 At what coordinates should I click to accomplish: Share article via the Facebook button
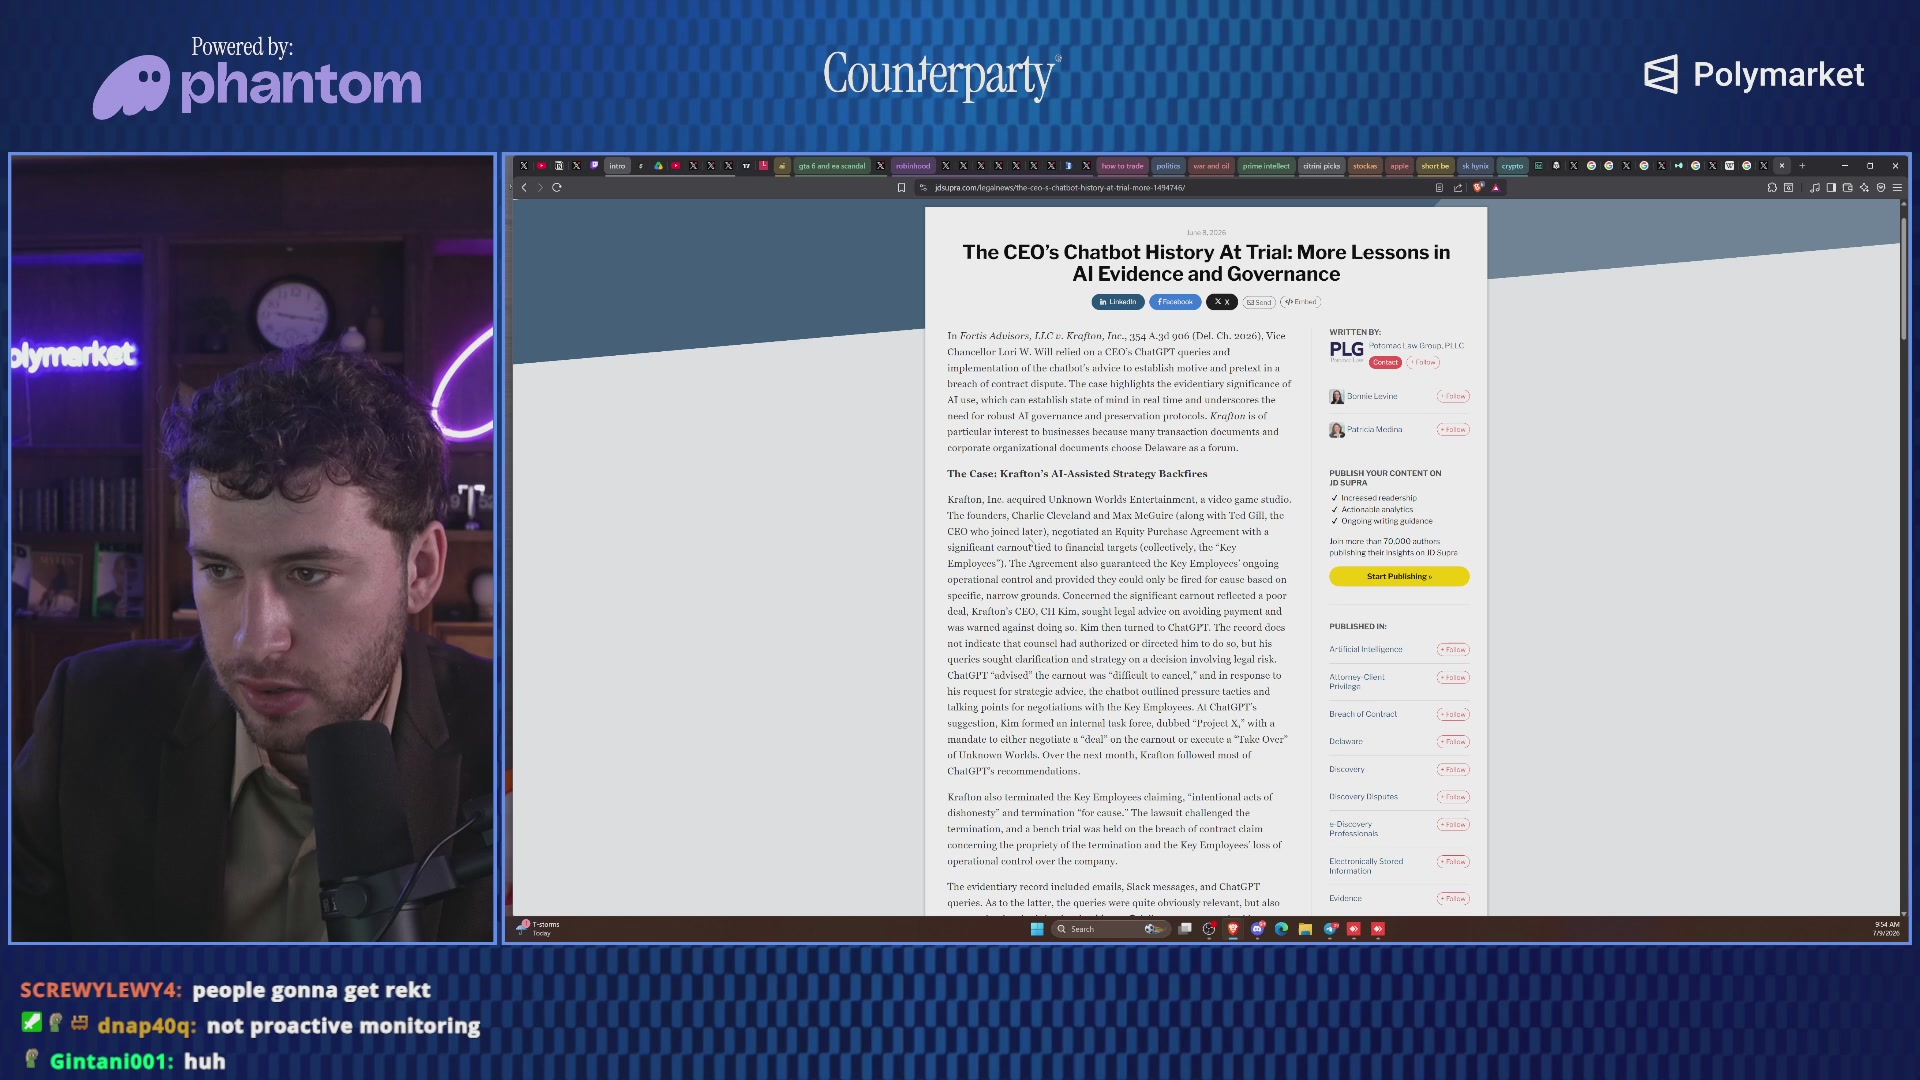pyautogui.click(x=1175, y=302)
